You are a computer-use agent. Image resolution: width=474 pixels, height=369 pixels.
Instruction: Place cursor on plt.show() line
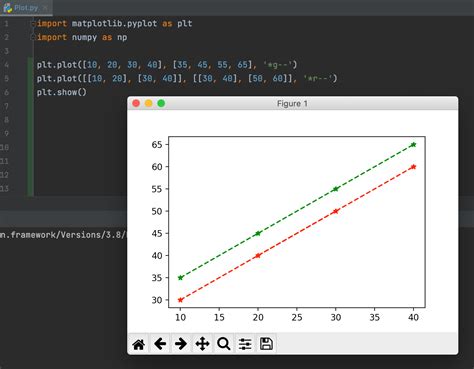pos(62,92)
